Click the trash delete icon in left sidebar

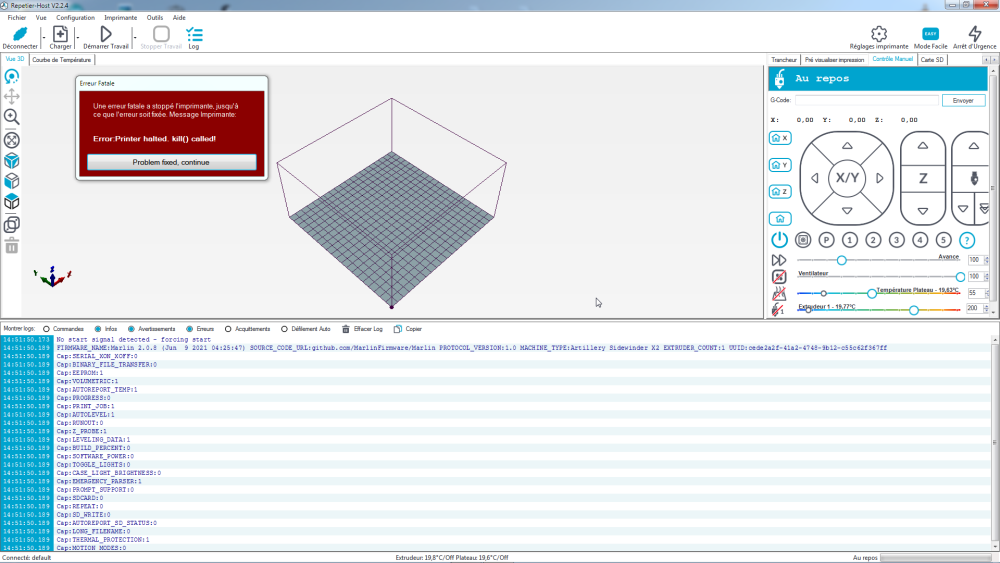(12, 245)
